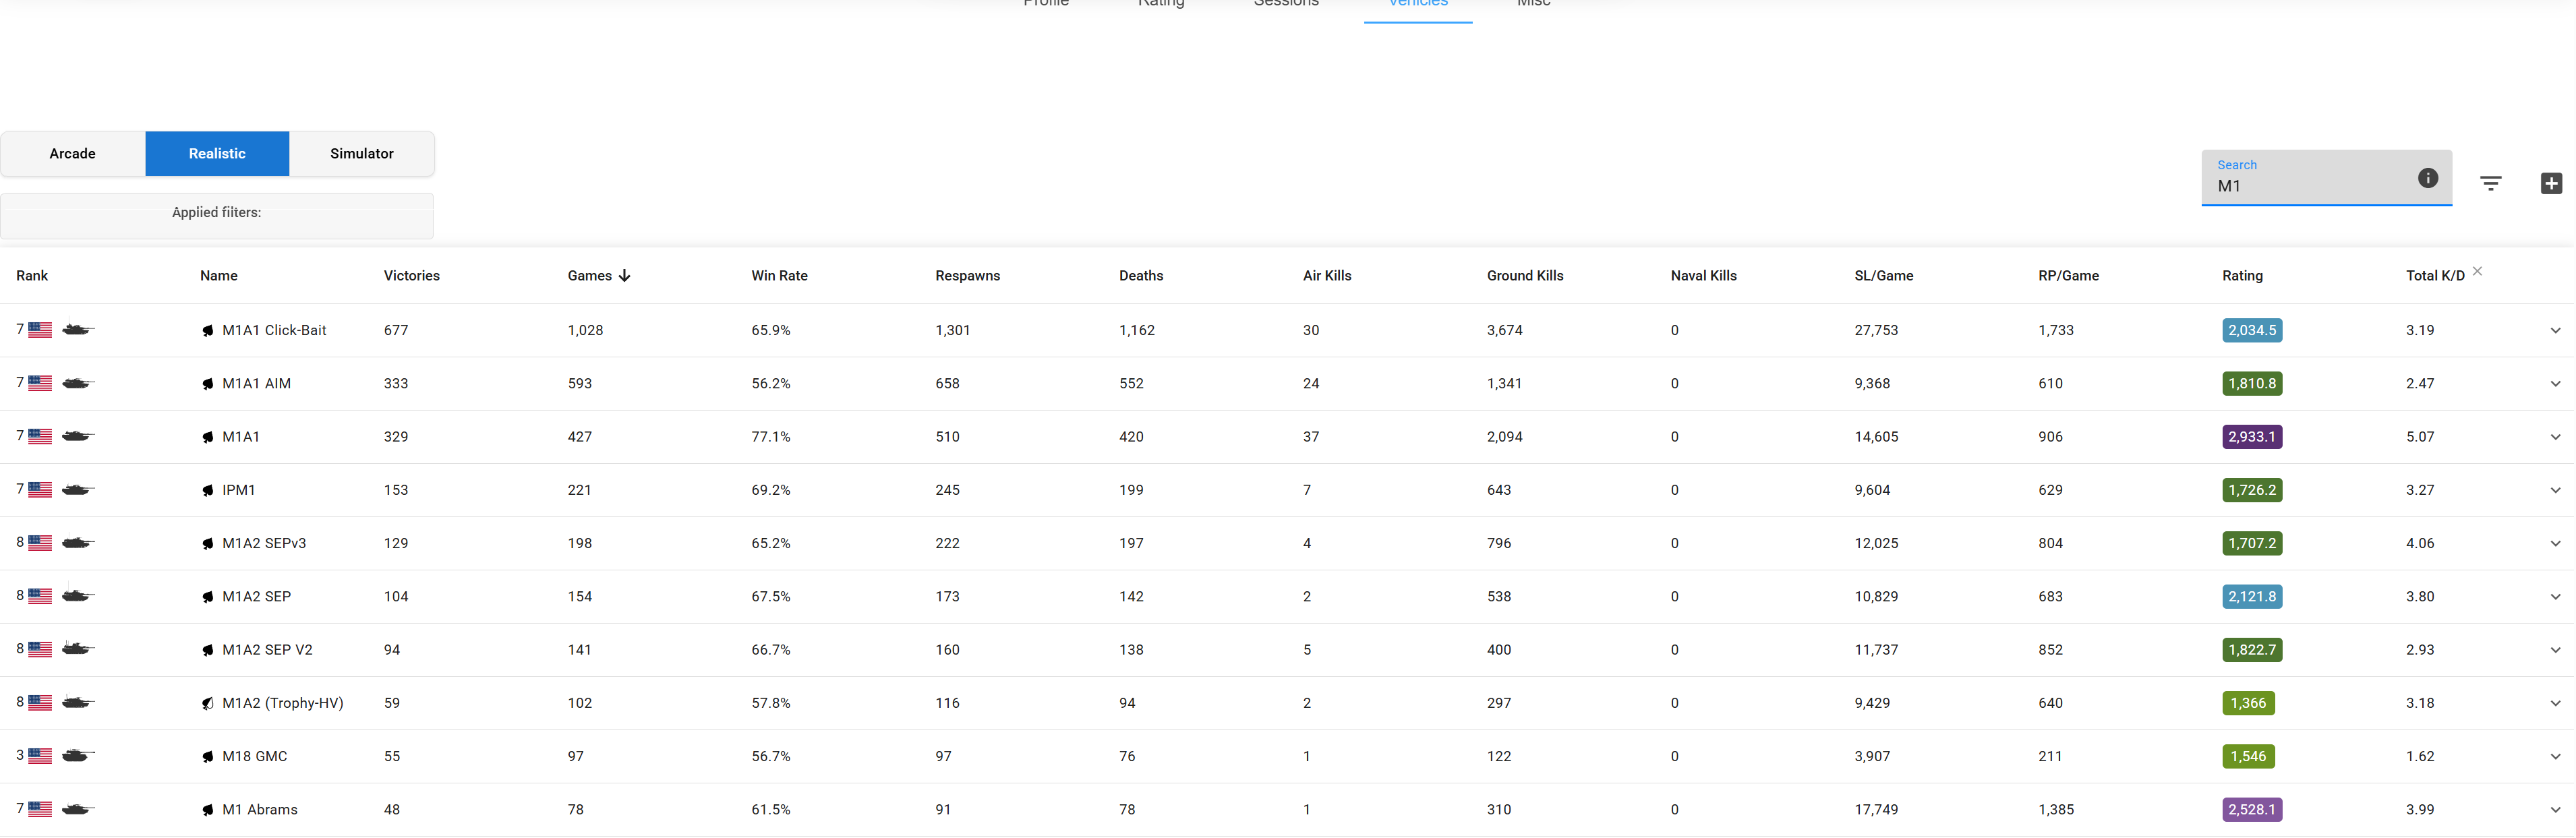Screen dimensions: 2576x838
Task: Click the purple 2,933.1 rating badge
Action: (2252, 437)
